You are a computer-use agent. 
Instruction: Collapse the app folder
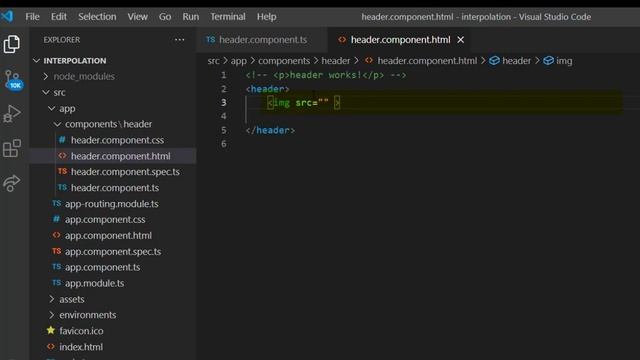pos(67,109)
